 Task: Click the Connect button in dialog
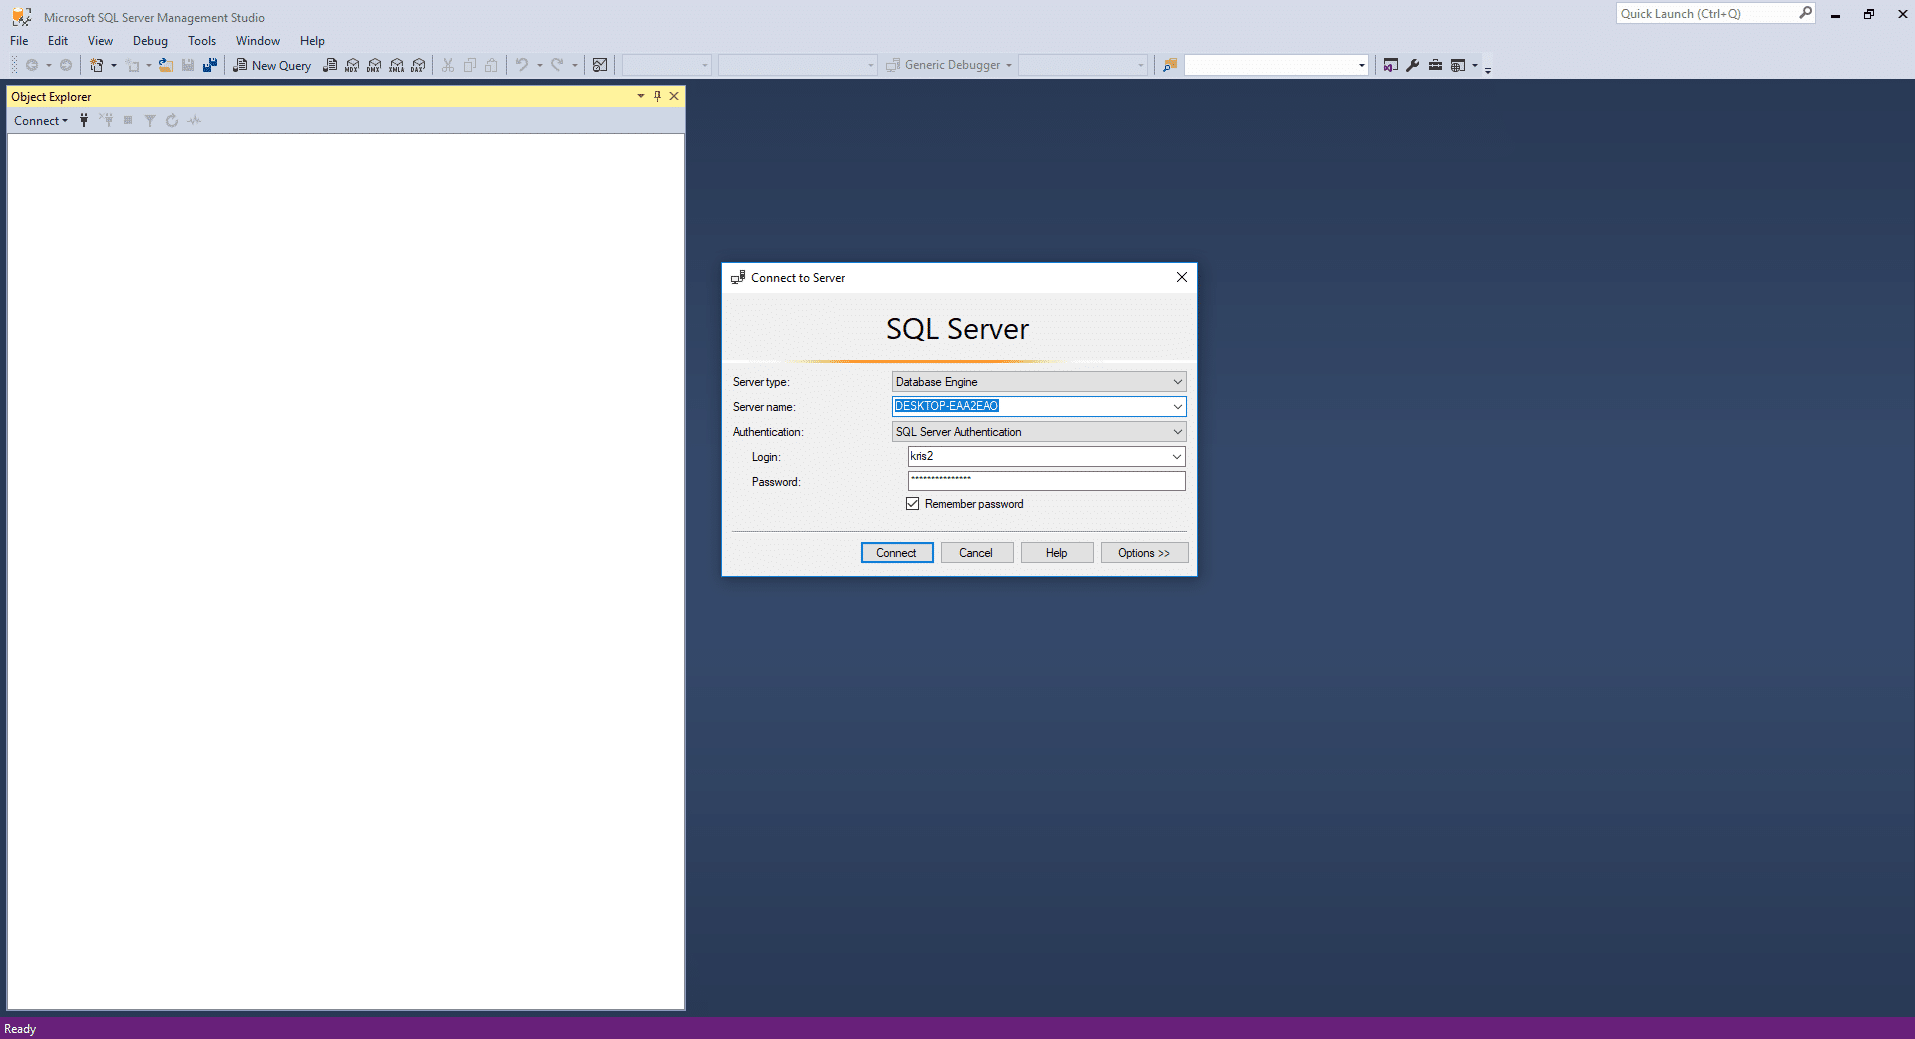pos(897,553)
